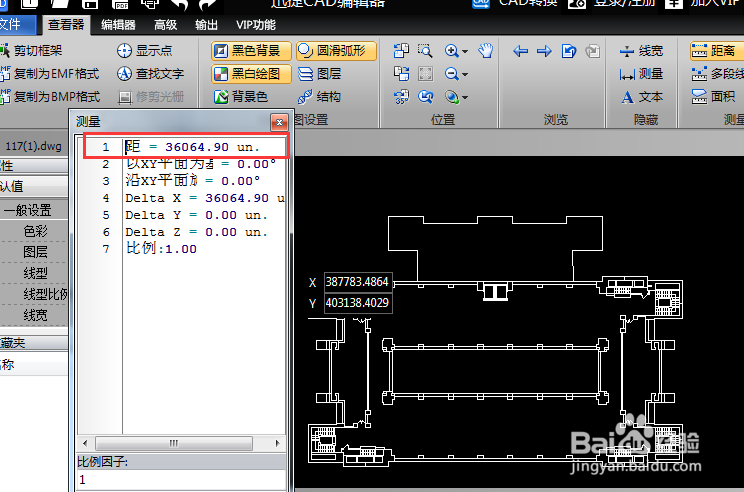Open the zoom out dropdown arrow
744x492 pixels.
(465, 74)
